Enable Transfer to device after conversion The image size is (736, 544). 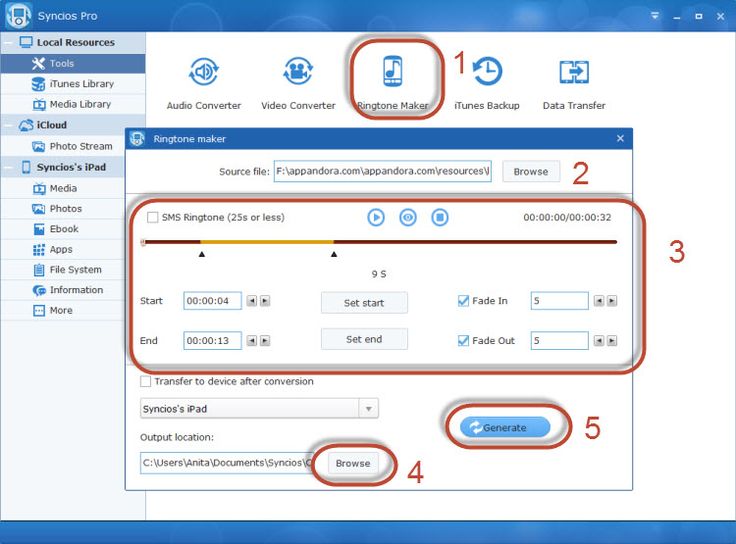[x=146, y=381]
